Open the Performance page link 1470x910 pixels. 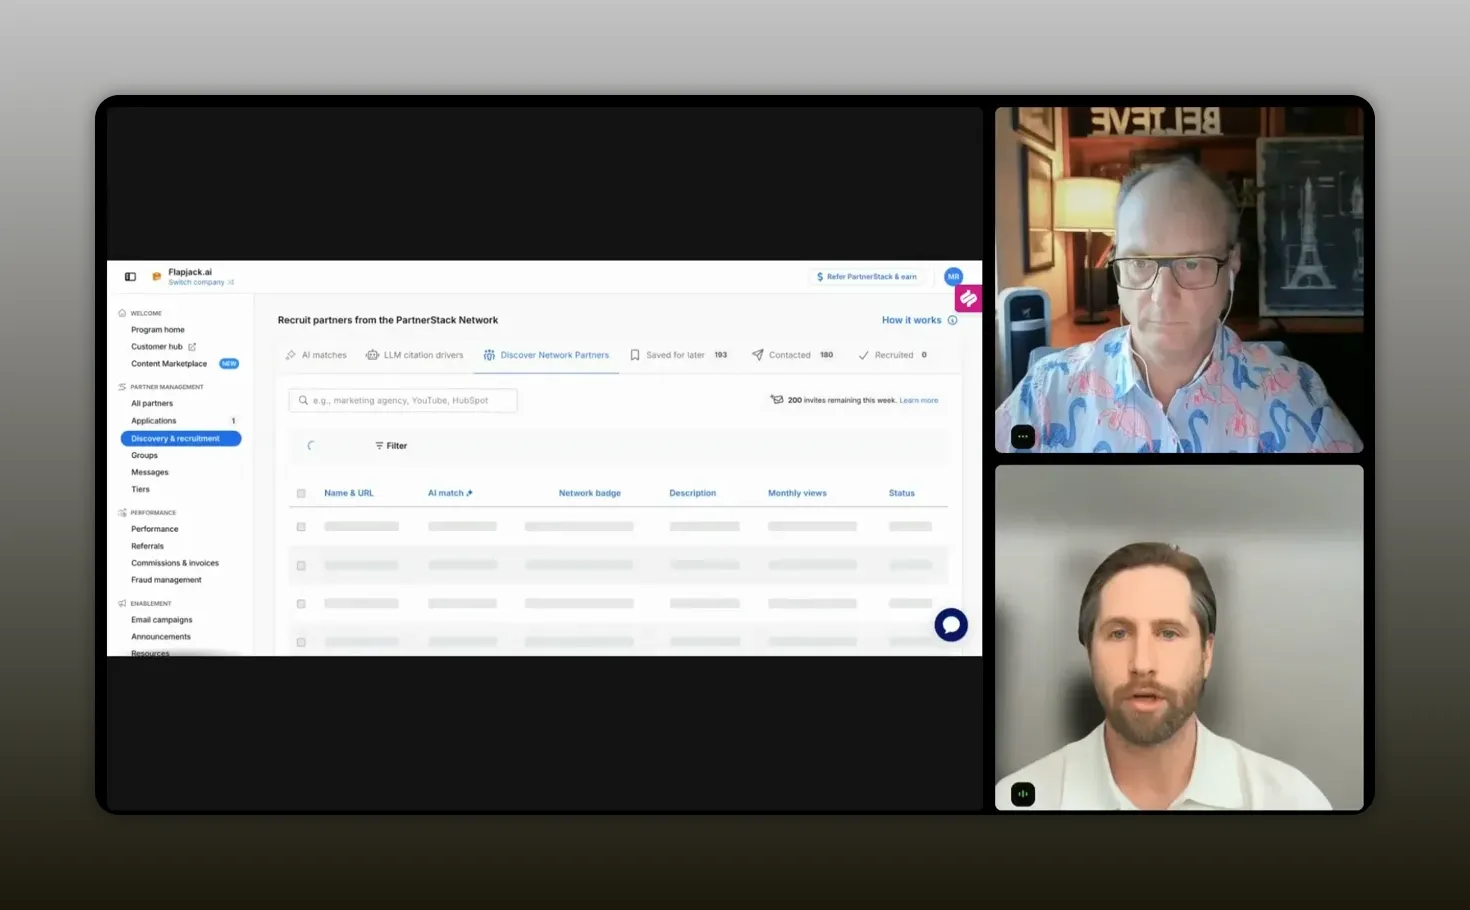pyautogui.click(x=155, y=529)
